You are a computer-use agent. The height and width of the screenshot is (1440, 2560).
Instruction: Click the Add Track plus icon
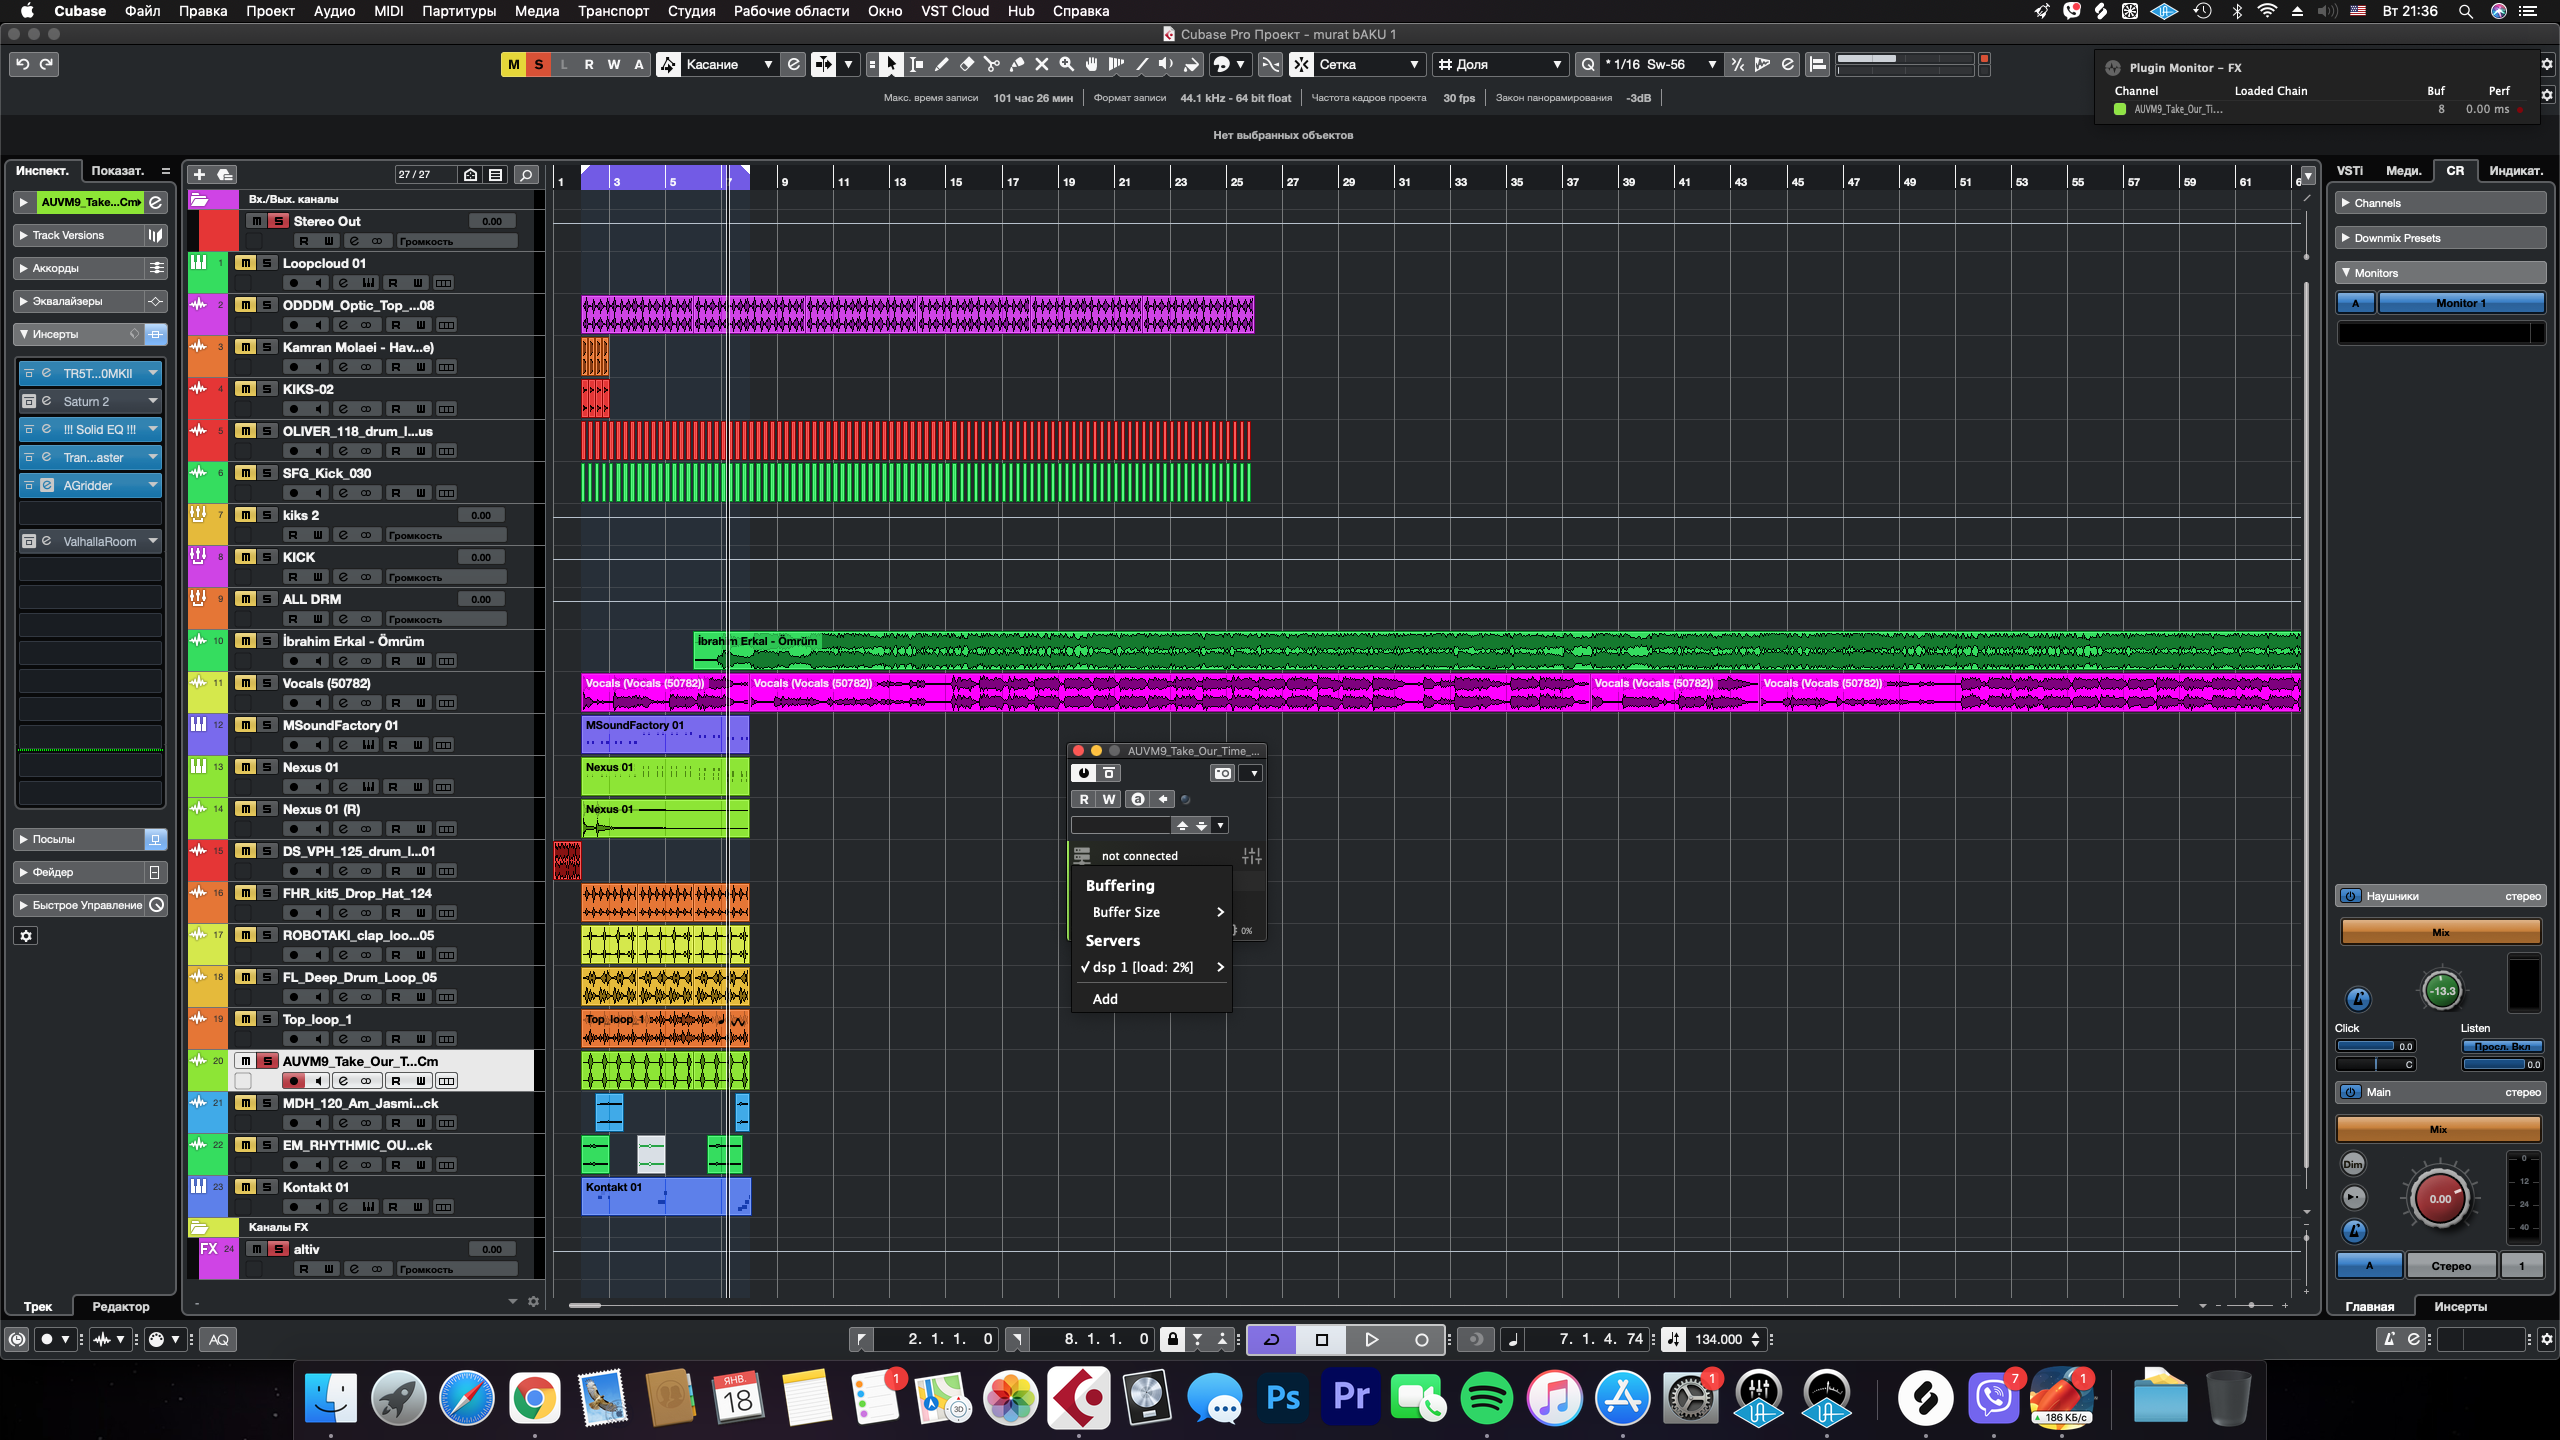pyautogui.click(x=199, y=174)
